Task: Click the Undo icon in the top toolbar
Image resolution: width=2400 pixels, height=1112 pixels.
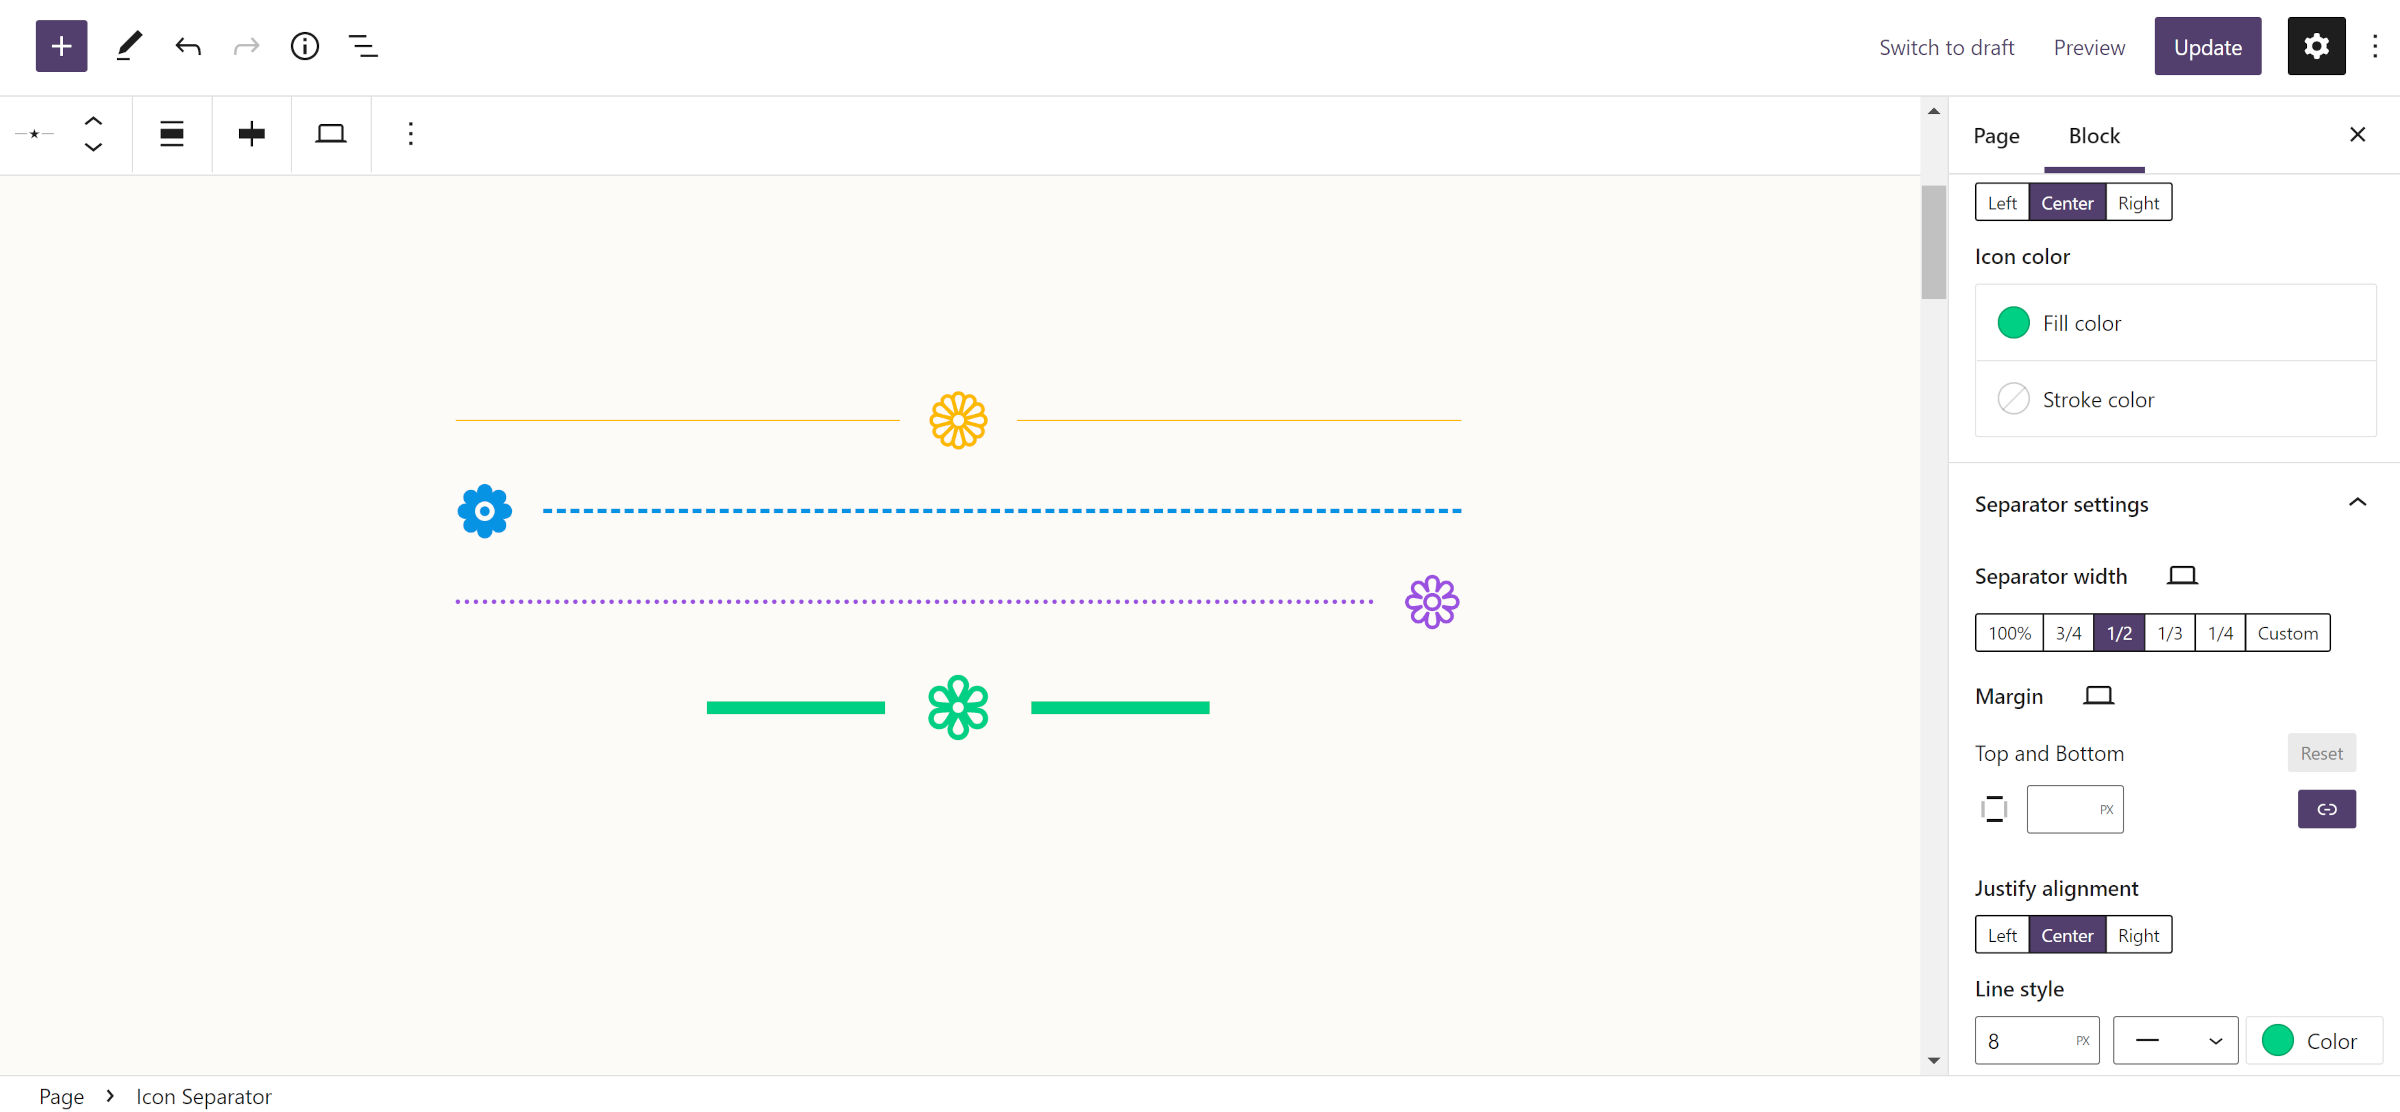Action: pyautogui.click(x=188, y=46)
